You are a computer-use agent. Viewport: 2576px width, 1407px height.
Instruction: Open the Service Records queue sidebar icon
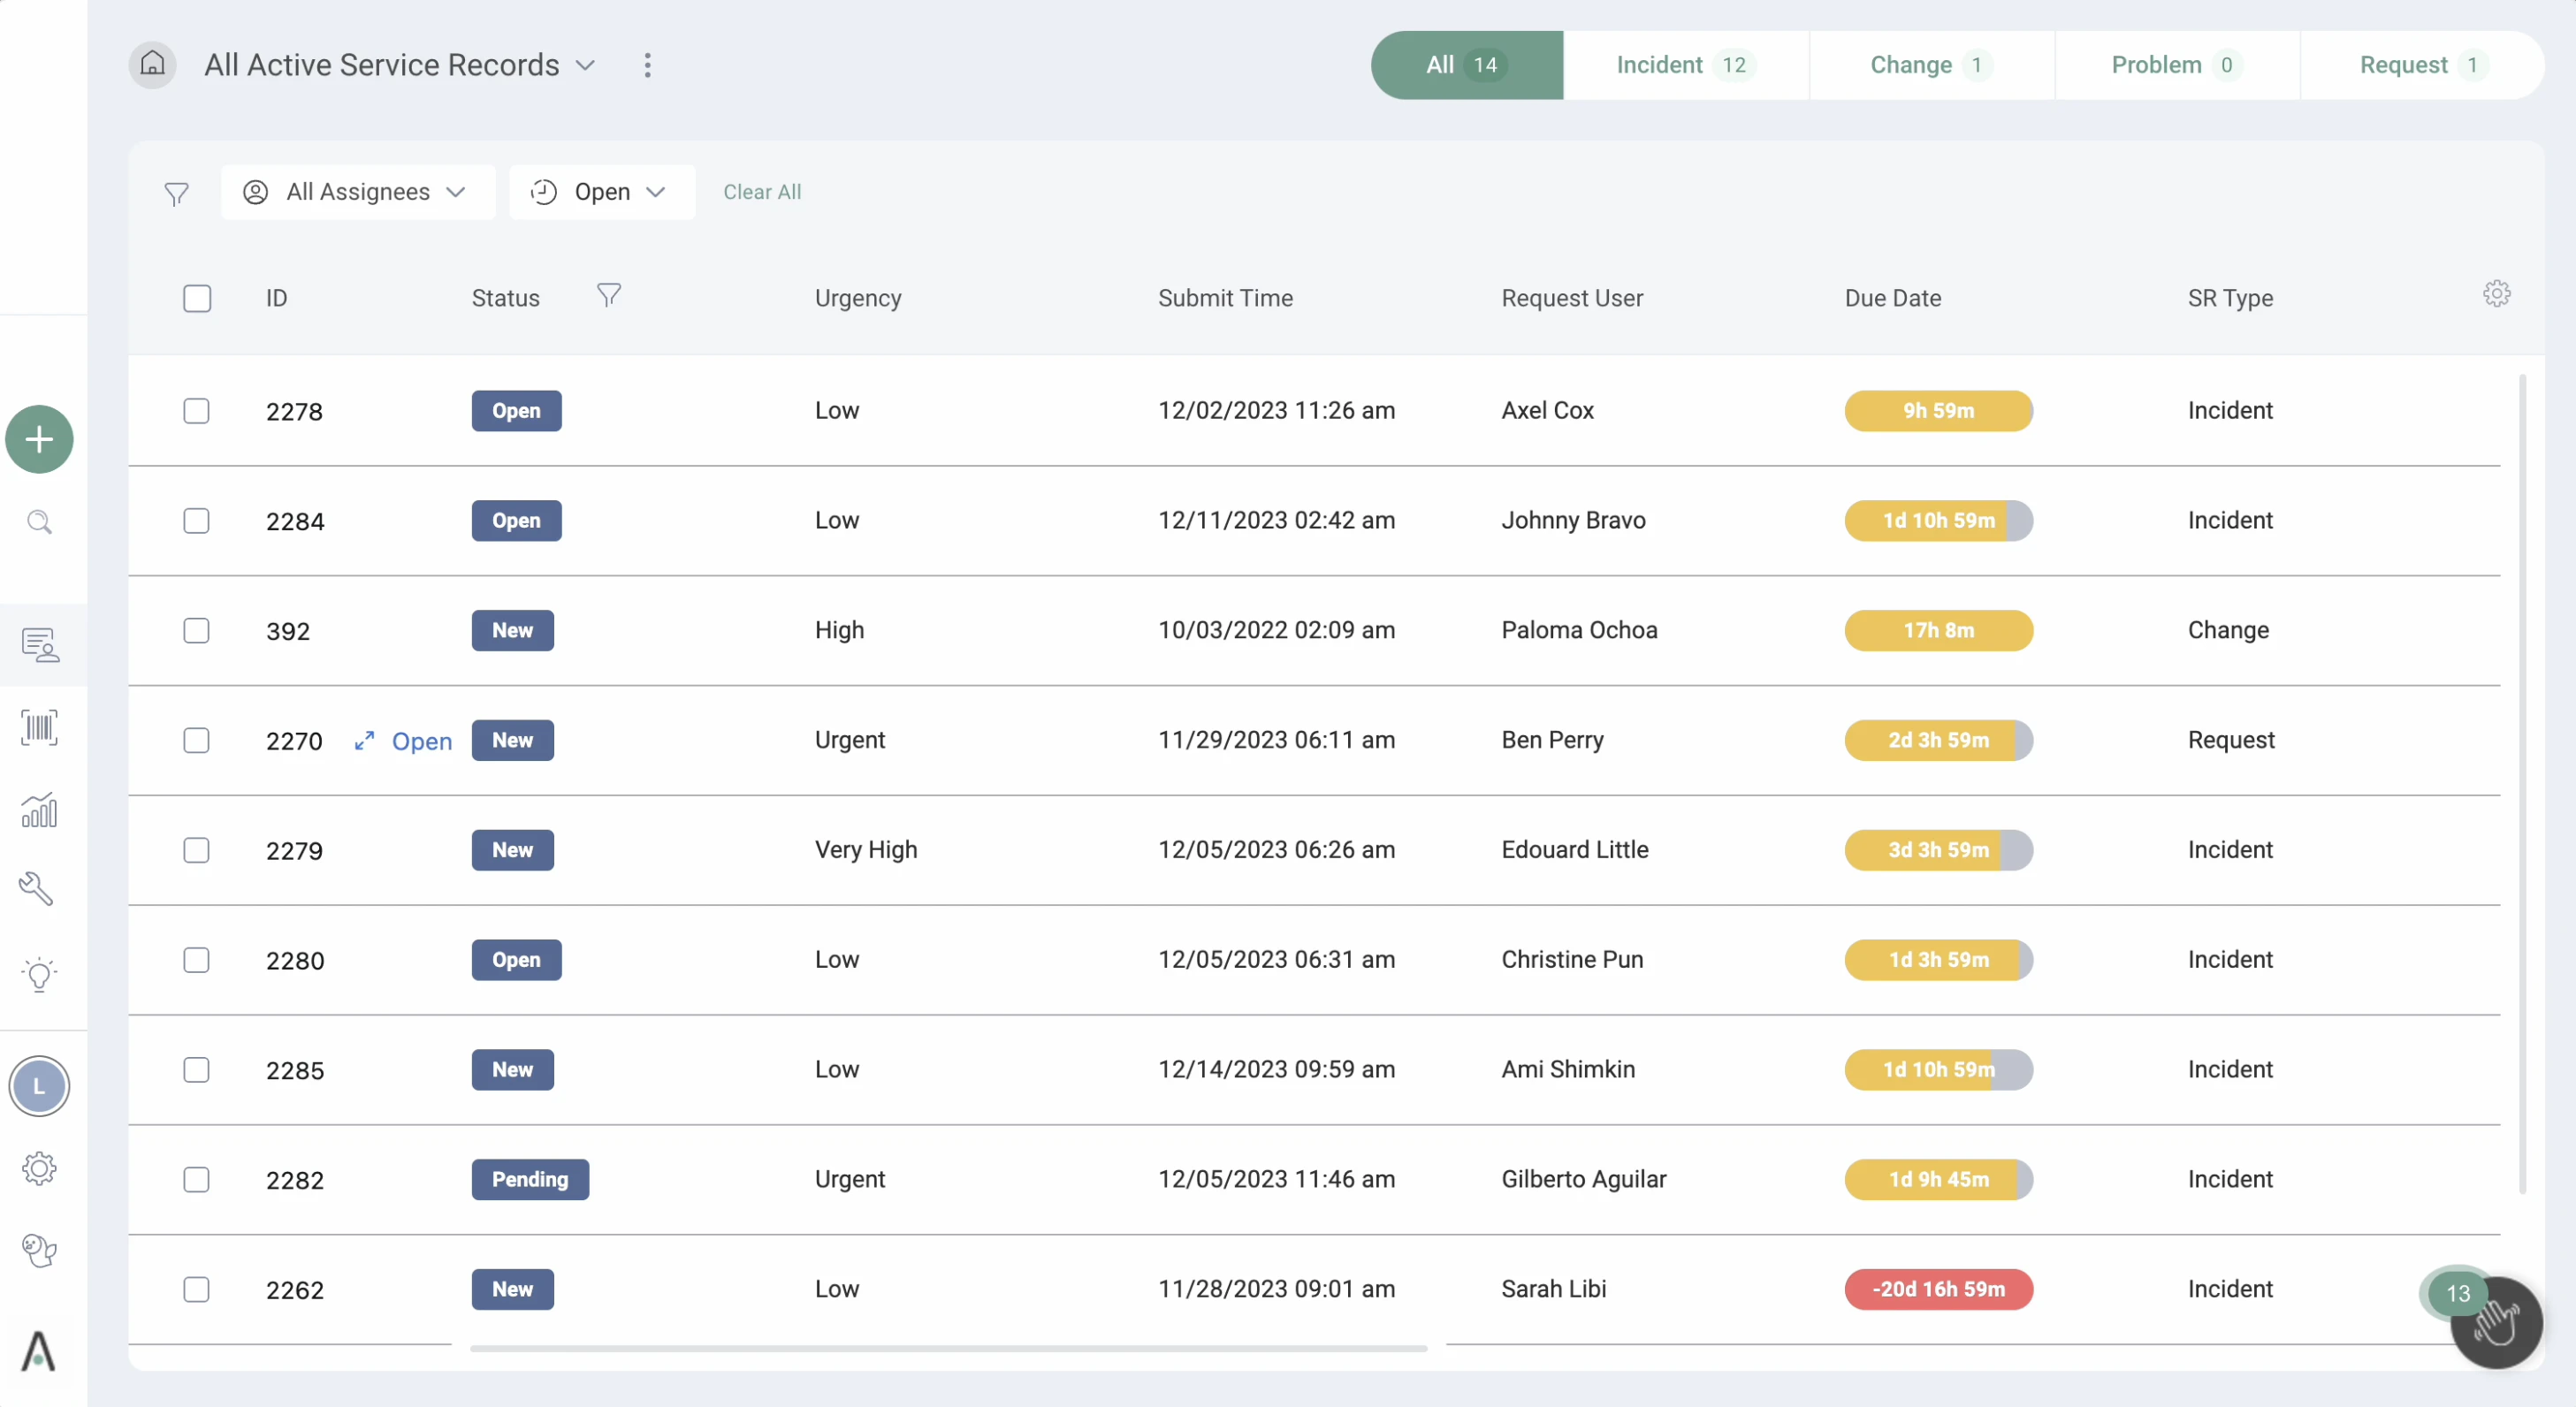tap(39, 645)
